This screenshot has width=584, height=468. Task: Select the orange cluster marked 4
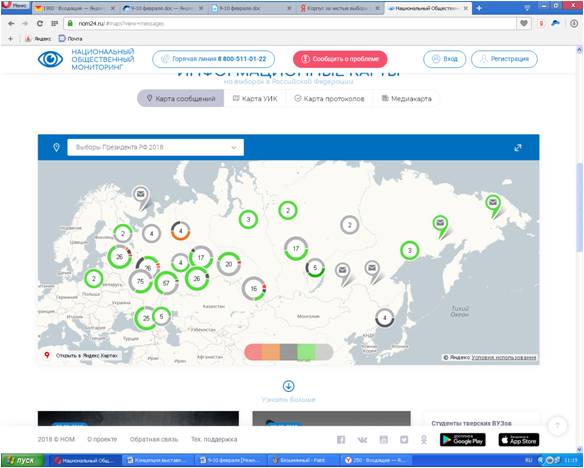tap(181, 231)
